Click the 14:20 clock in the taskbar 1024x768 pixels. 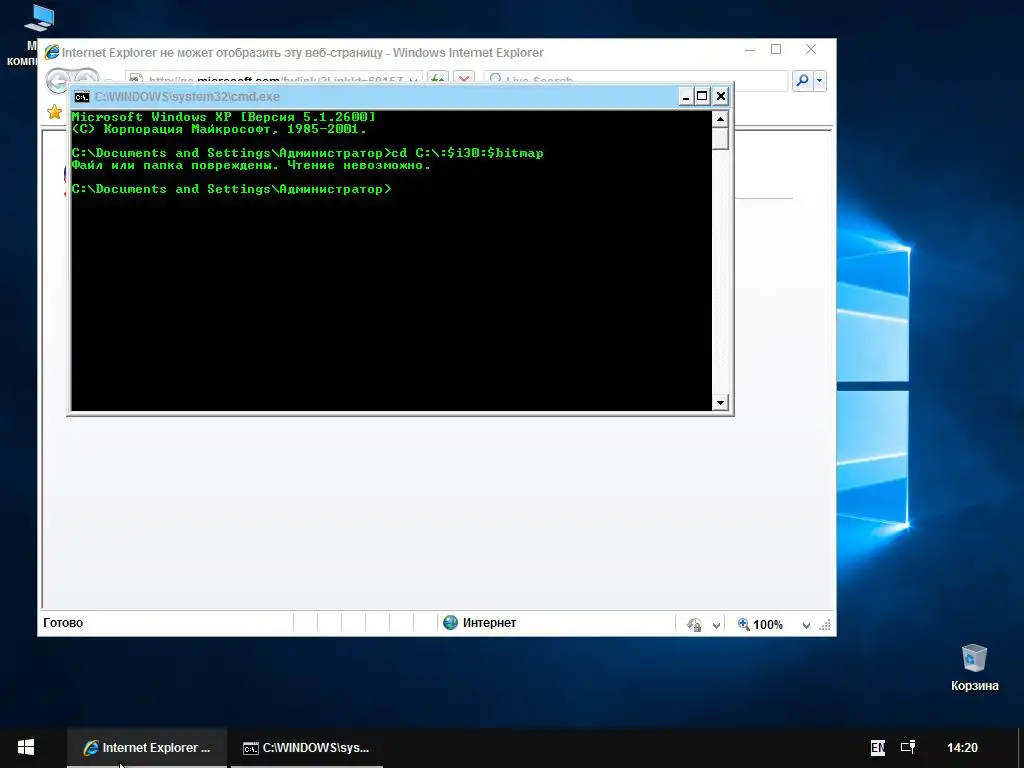point(963,748)
